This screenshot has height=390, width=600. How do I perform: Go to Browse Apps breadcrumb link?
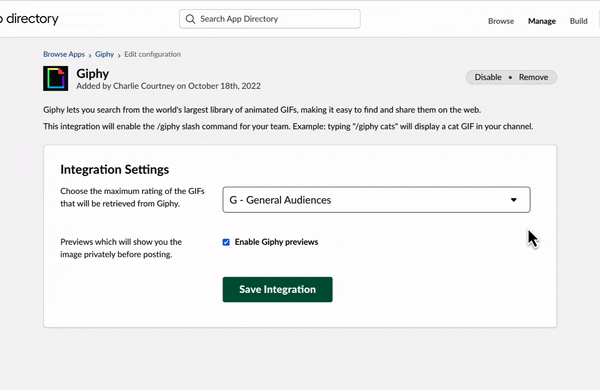tap(64, 54)
